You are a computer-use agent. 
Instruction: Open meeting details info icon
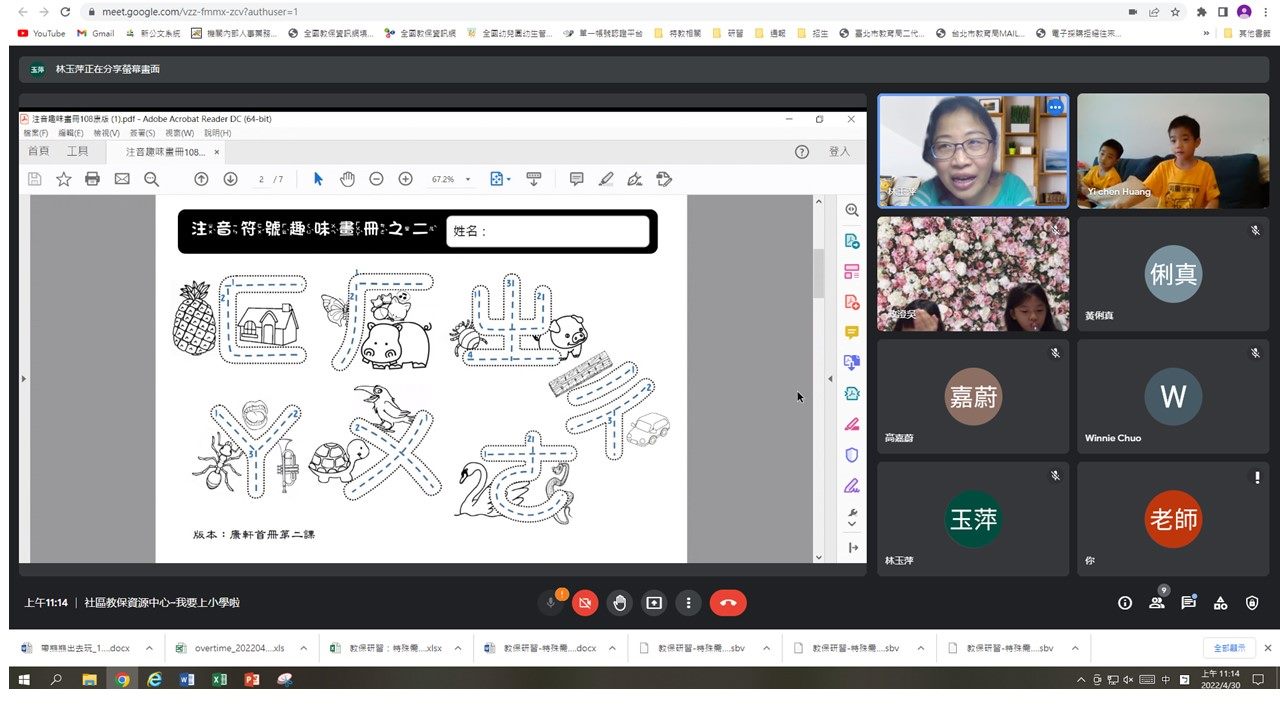[x=1125, y=603]
